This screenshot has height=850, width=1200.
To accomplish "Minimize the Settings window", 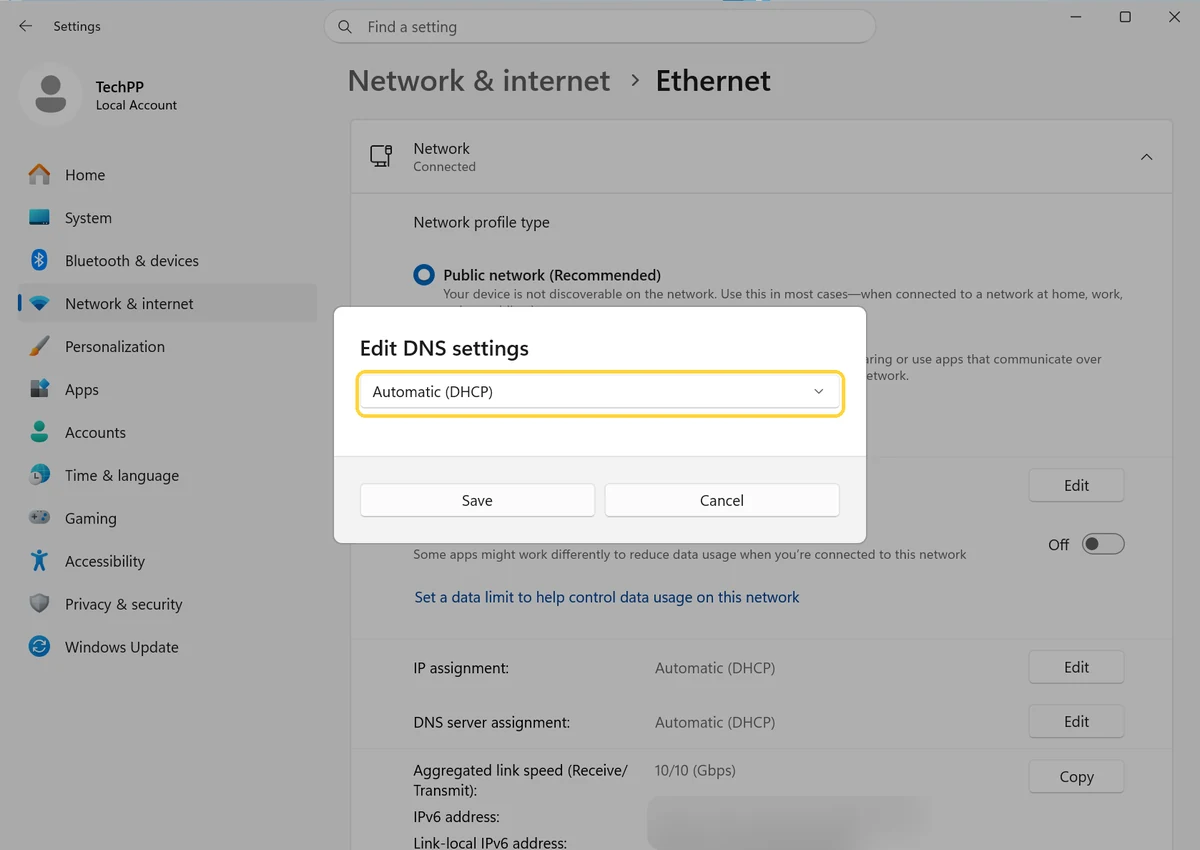I will coord(1077,17).
